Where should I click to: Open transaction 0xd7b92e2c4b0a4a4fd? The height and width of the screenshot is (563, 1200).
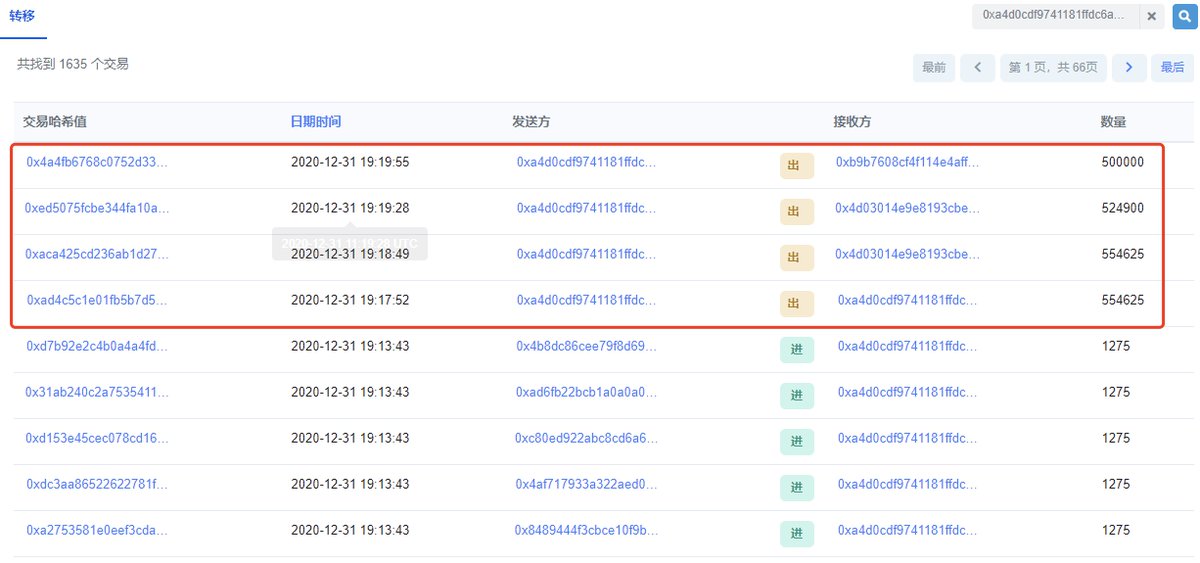click(98, 346)
